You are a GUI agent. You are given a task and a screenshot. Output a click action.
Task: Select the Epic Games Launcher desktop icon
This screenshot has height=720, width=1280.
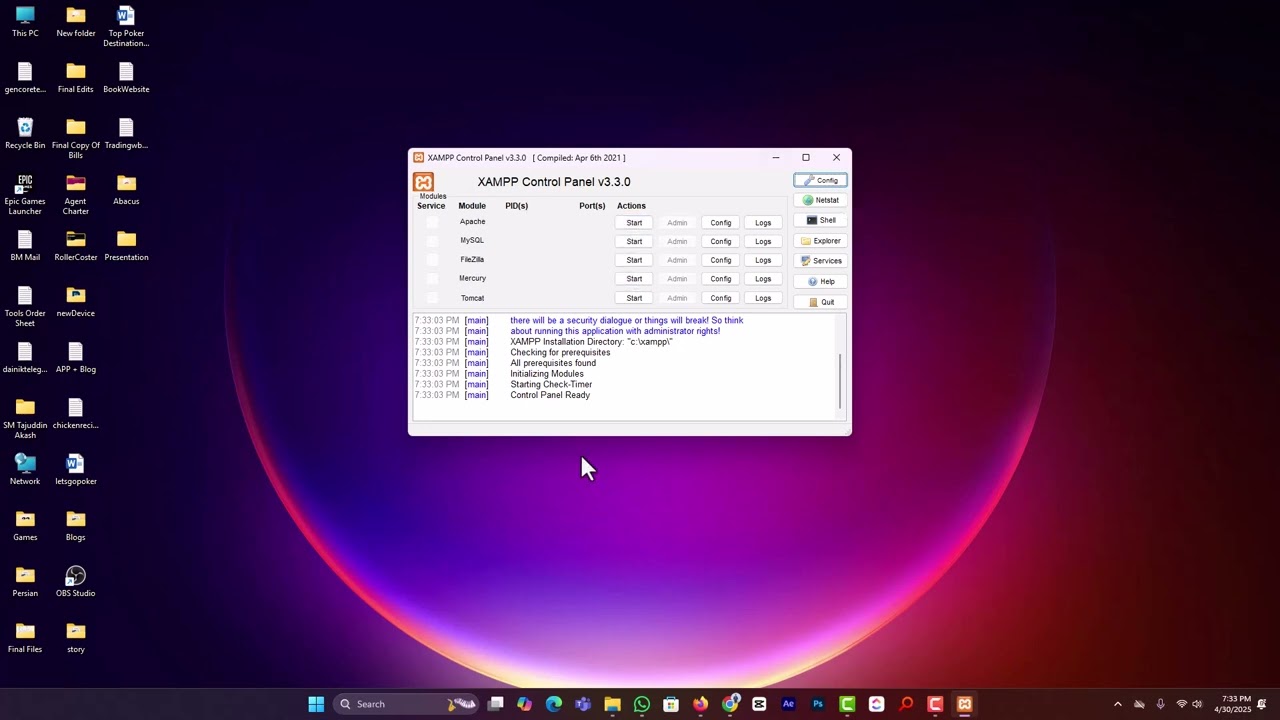pyautogui.click(x=25, y=195)
